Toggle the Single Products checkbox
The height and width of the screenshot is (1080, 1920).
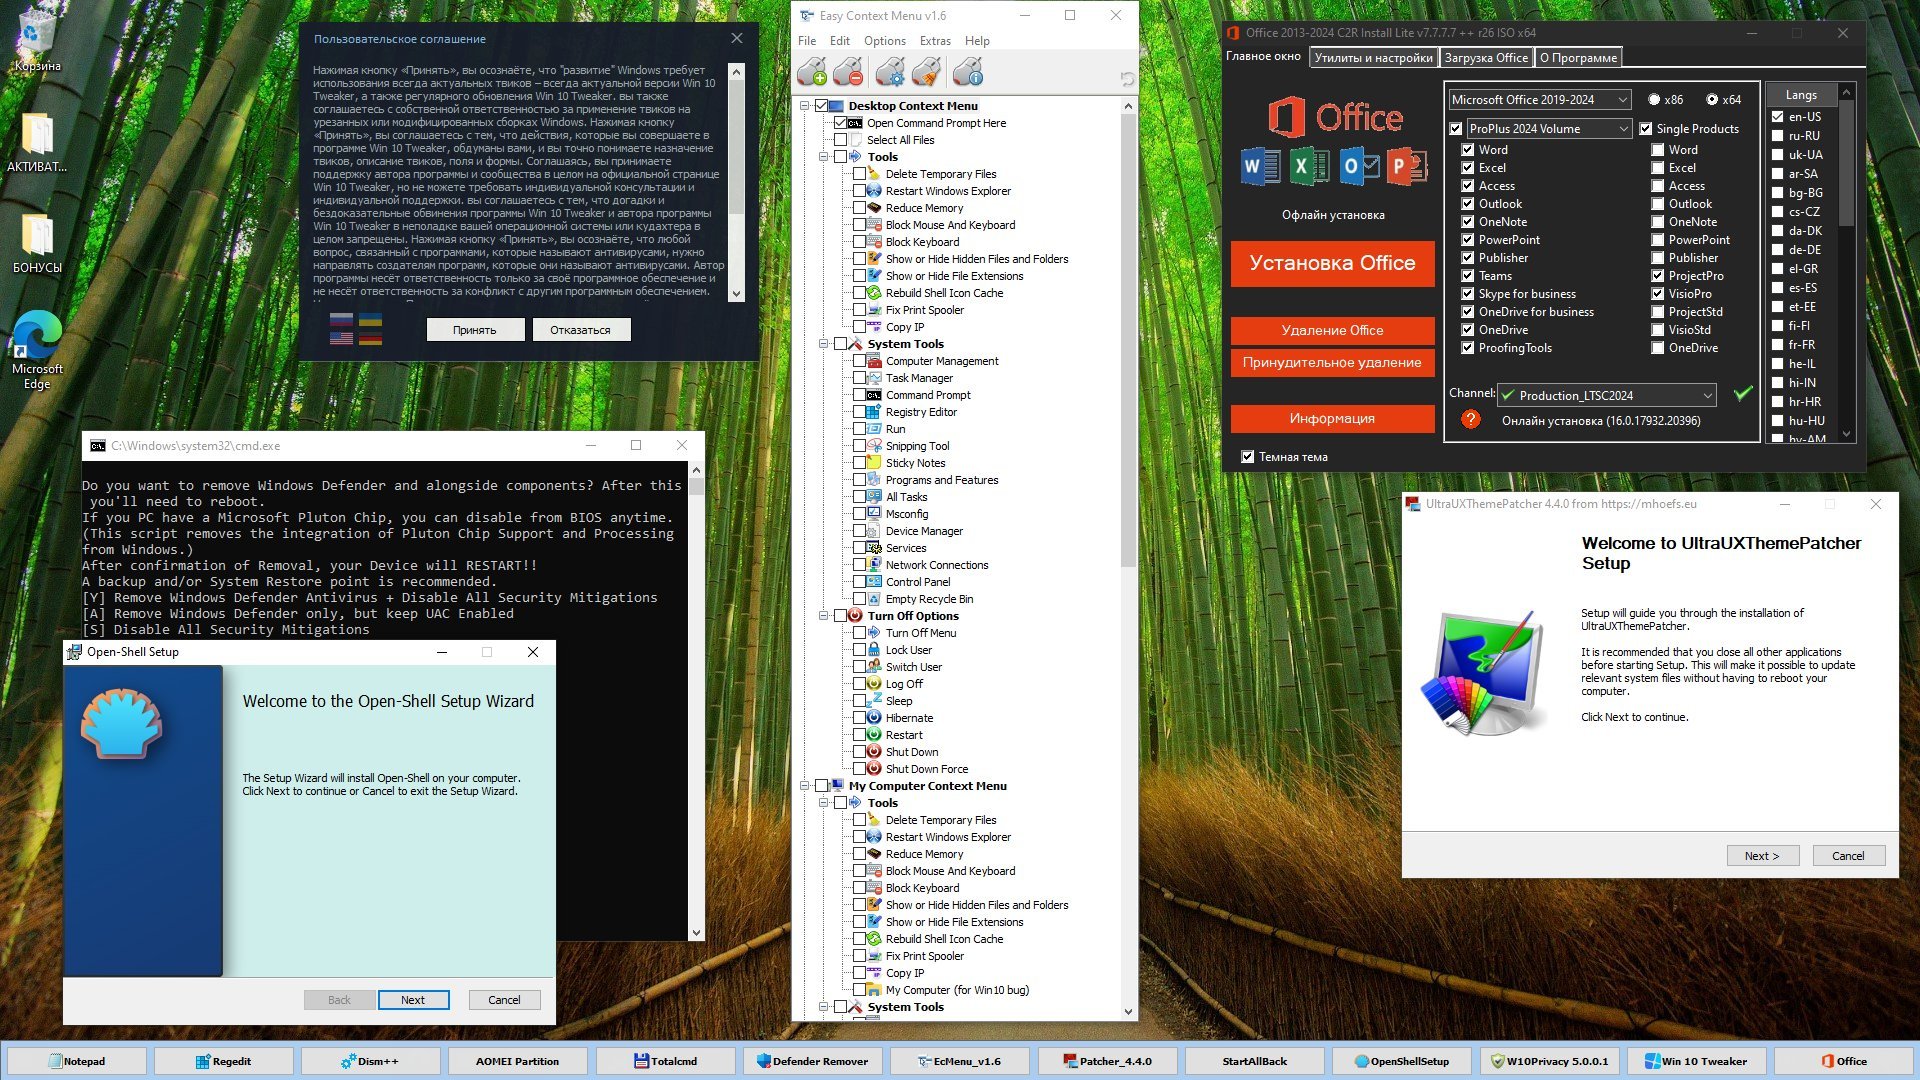(x=1645, y=129)
